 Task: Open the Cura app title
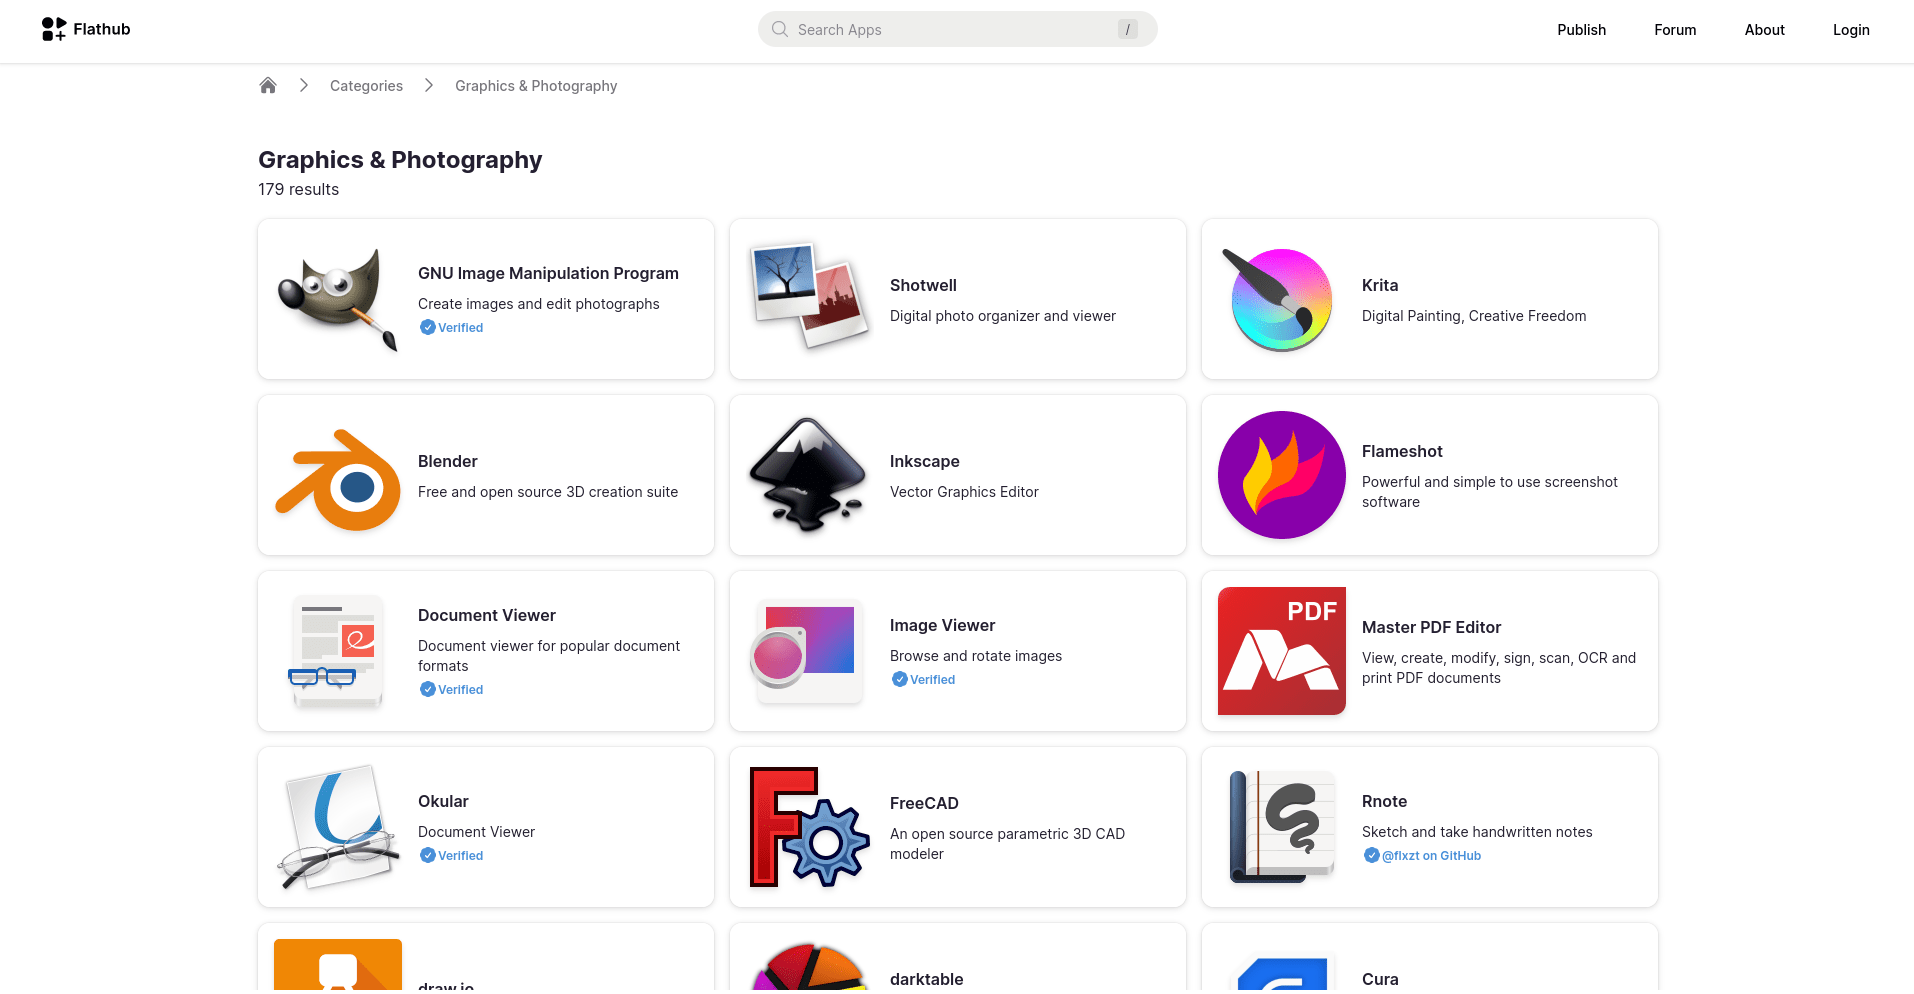[1380, 979]
